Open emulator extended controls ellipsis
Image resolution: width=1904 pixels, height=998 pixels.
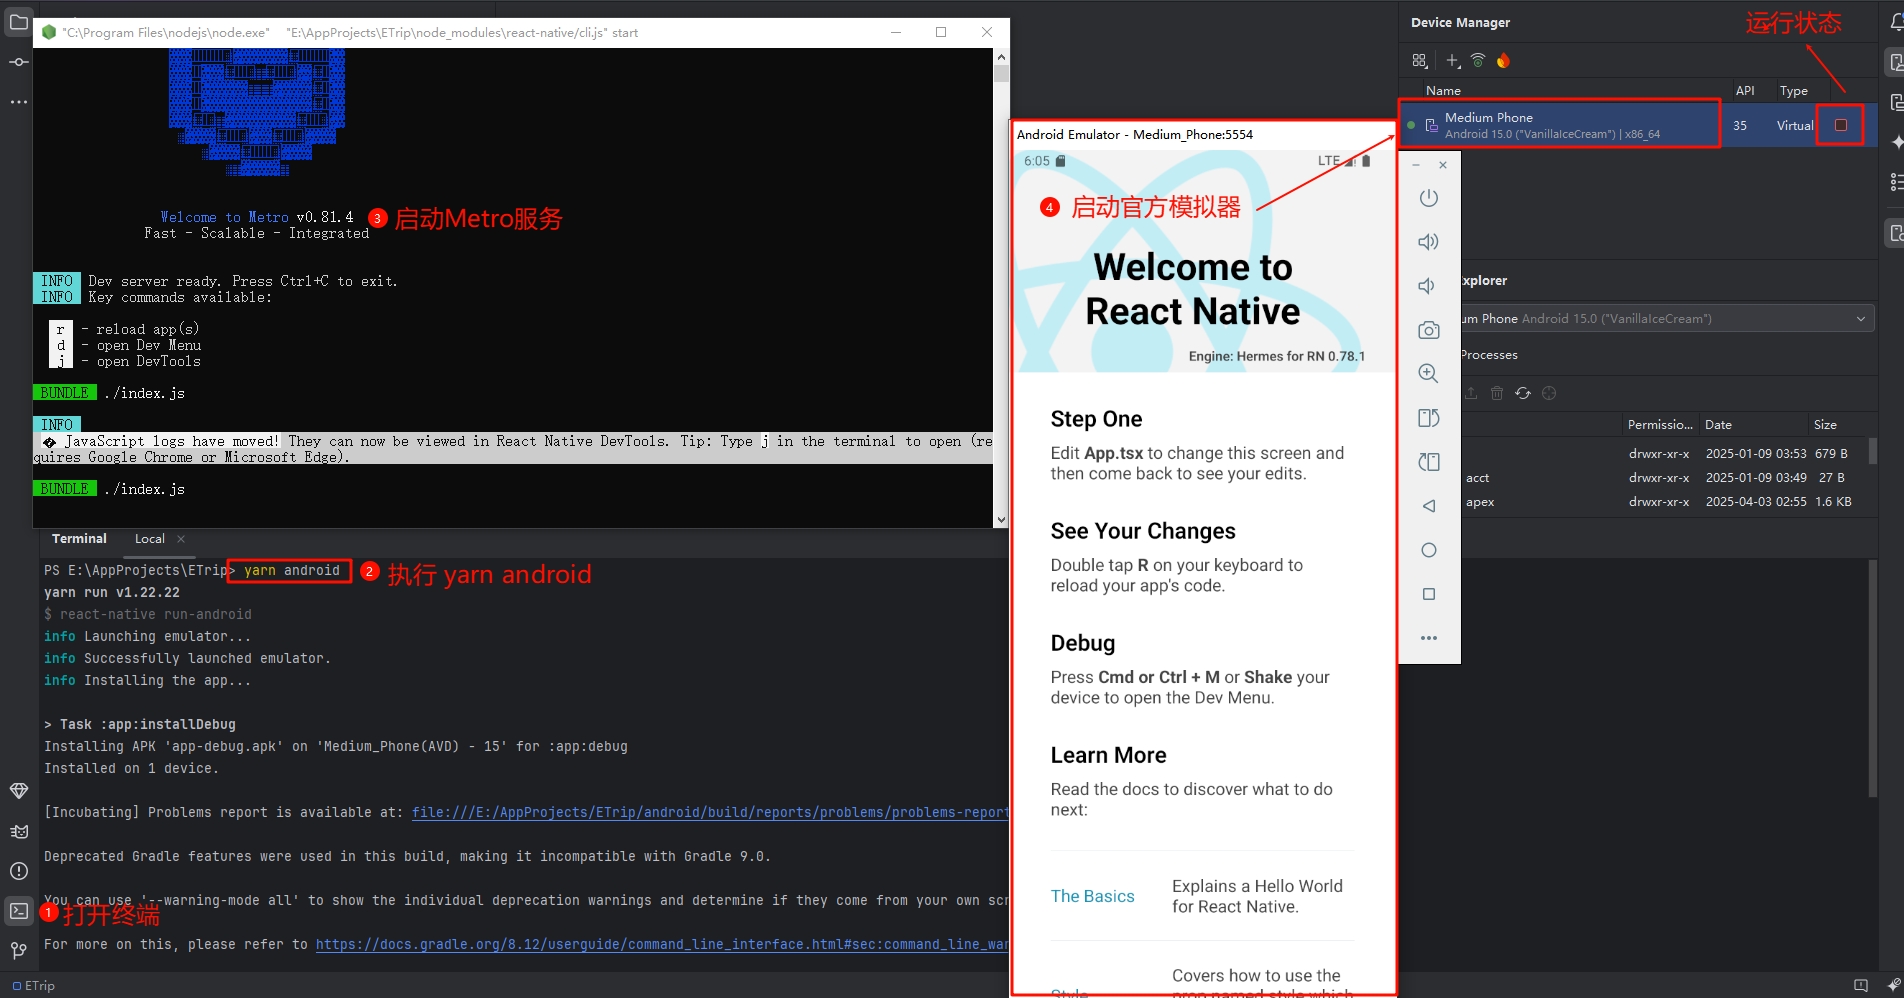click(x=1429, y=638)
